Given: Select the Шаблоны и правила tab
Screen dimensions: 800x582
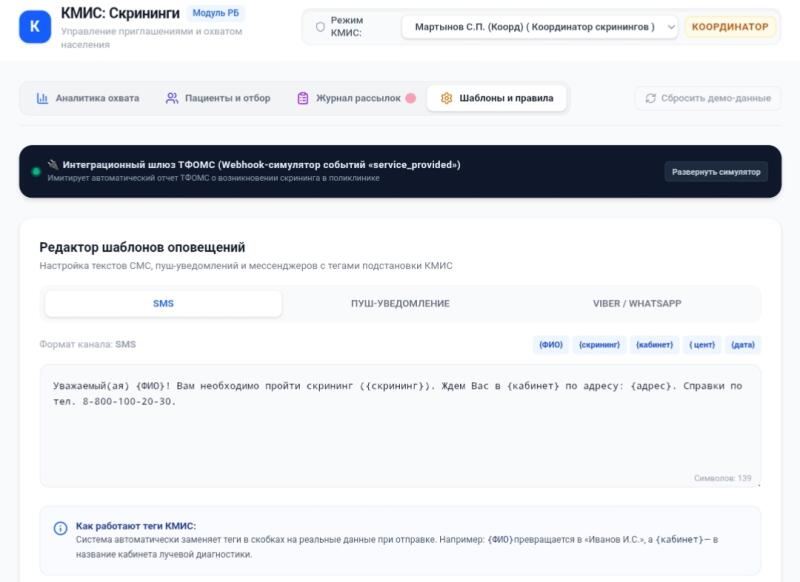Looking at the screenshot, I should [496, 98].
